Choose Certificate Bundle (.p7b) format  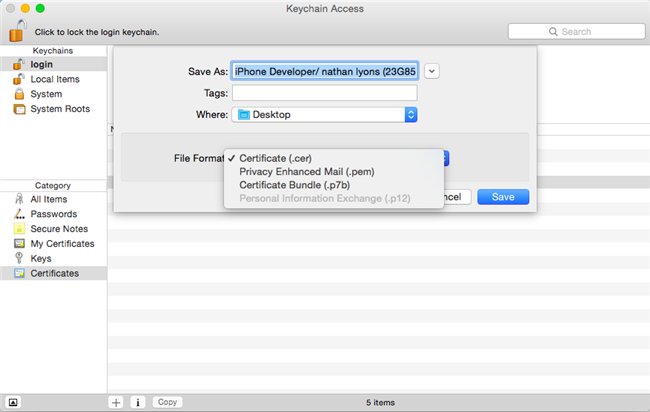[x=334, y=185]
